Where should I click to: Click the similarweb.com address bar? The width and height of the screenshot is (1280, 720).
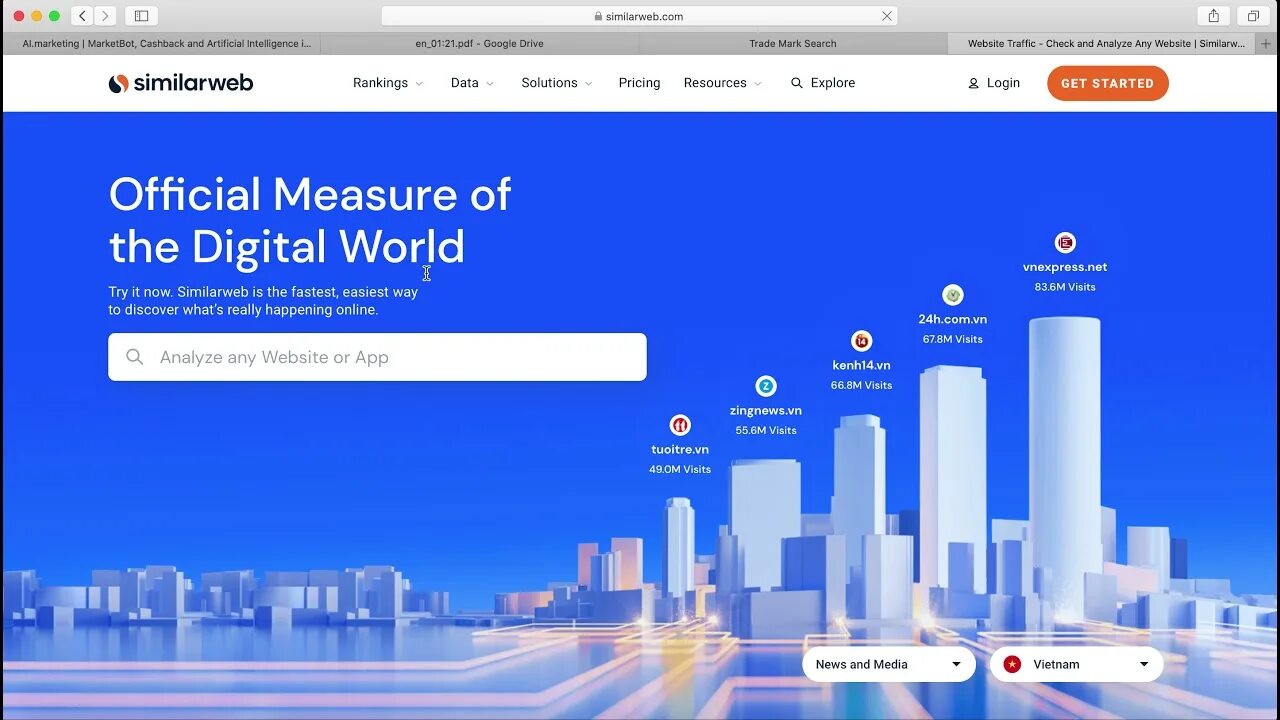pos(639,16)
